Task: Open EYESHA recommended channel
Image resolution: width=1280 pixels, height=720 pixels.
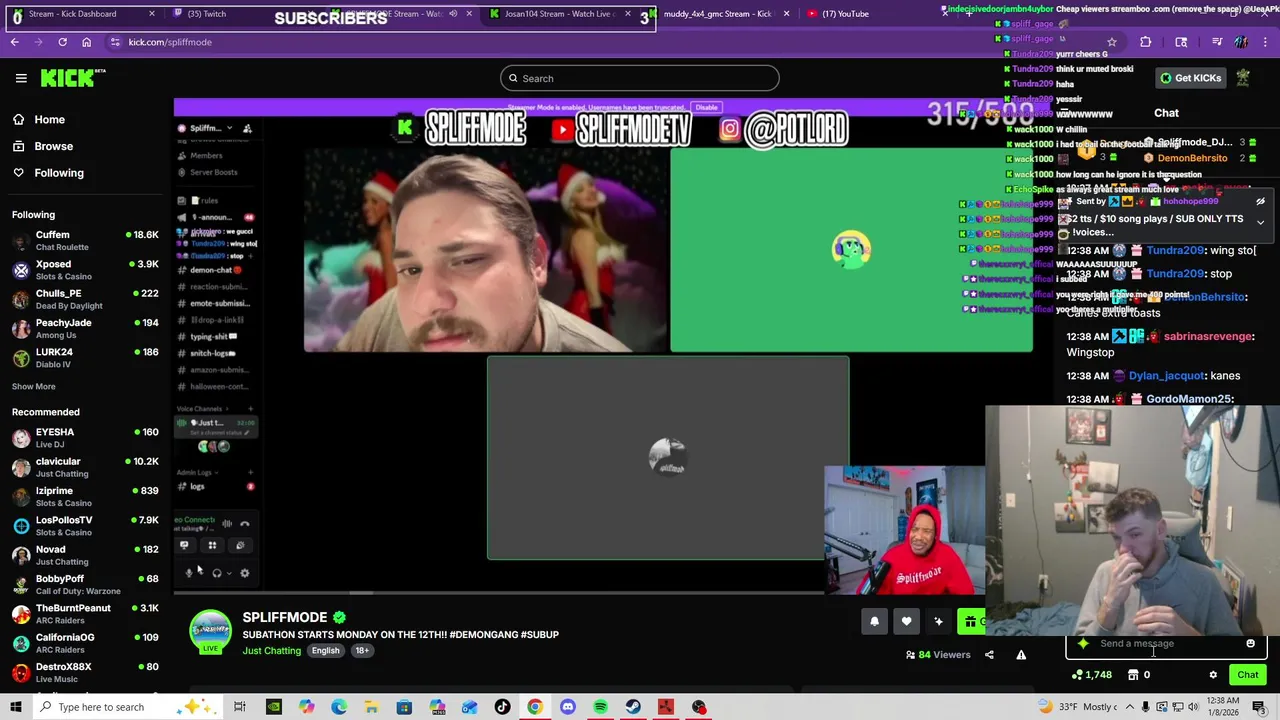Action: point(85,438)
